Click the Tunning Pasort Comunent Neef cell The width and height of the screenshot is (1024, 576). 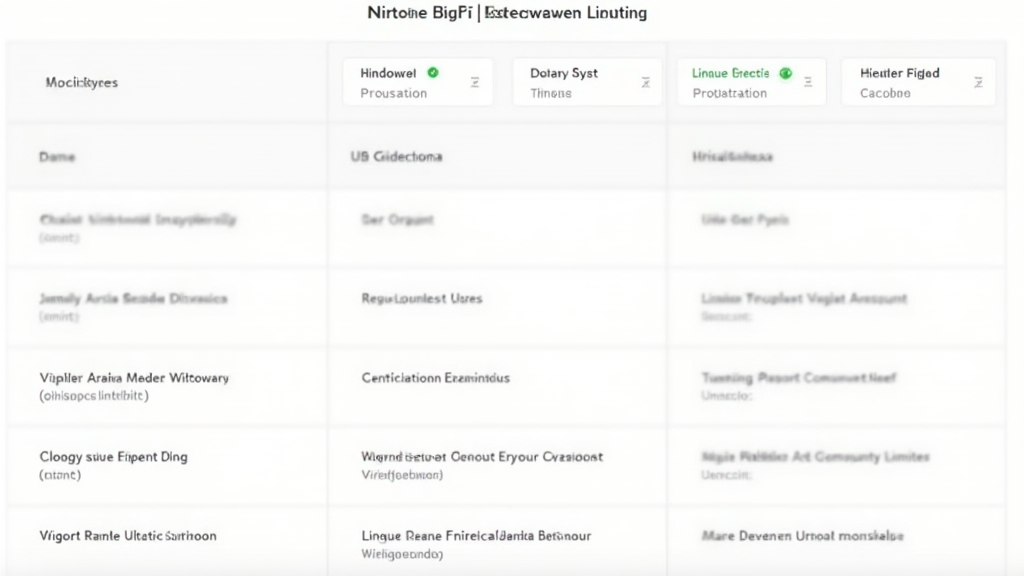pos(798,378)
